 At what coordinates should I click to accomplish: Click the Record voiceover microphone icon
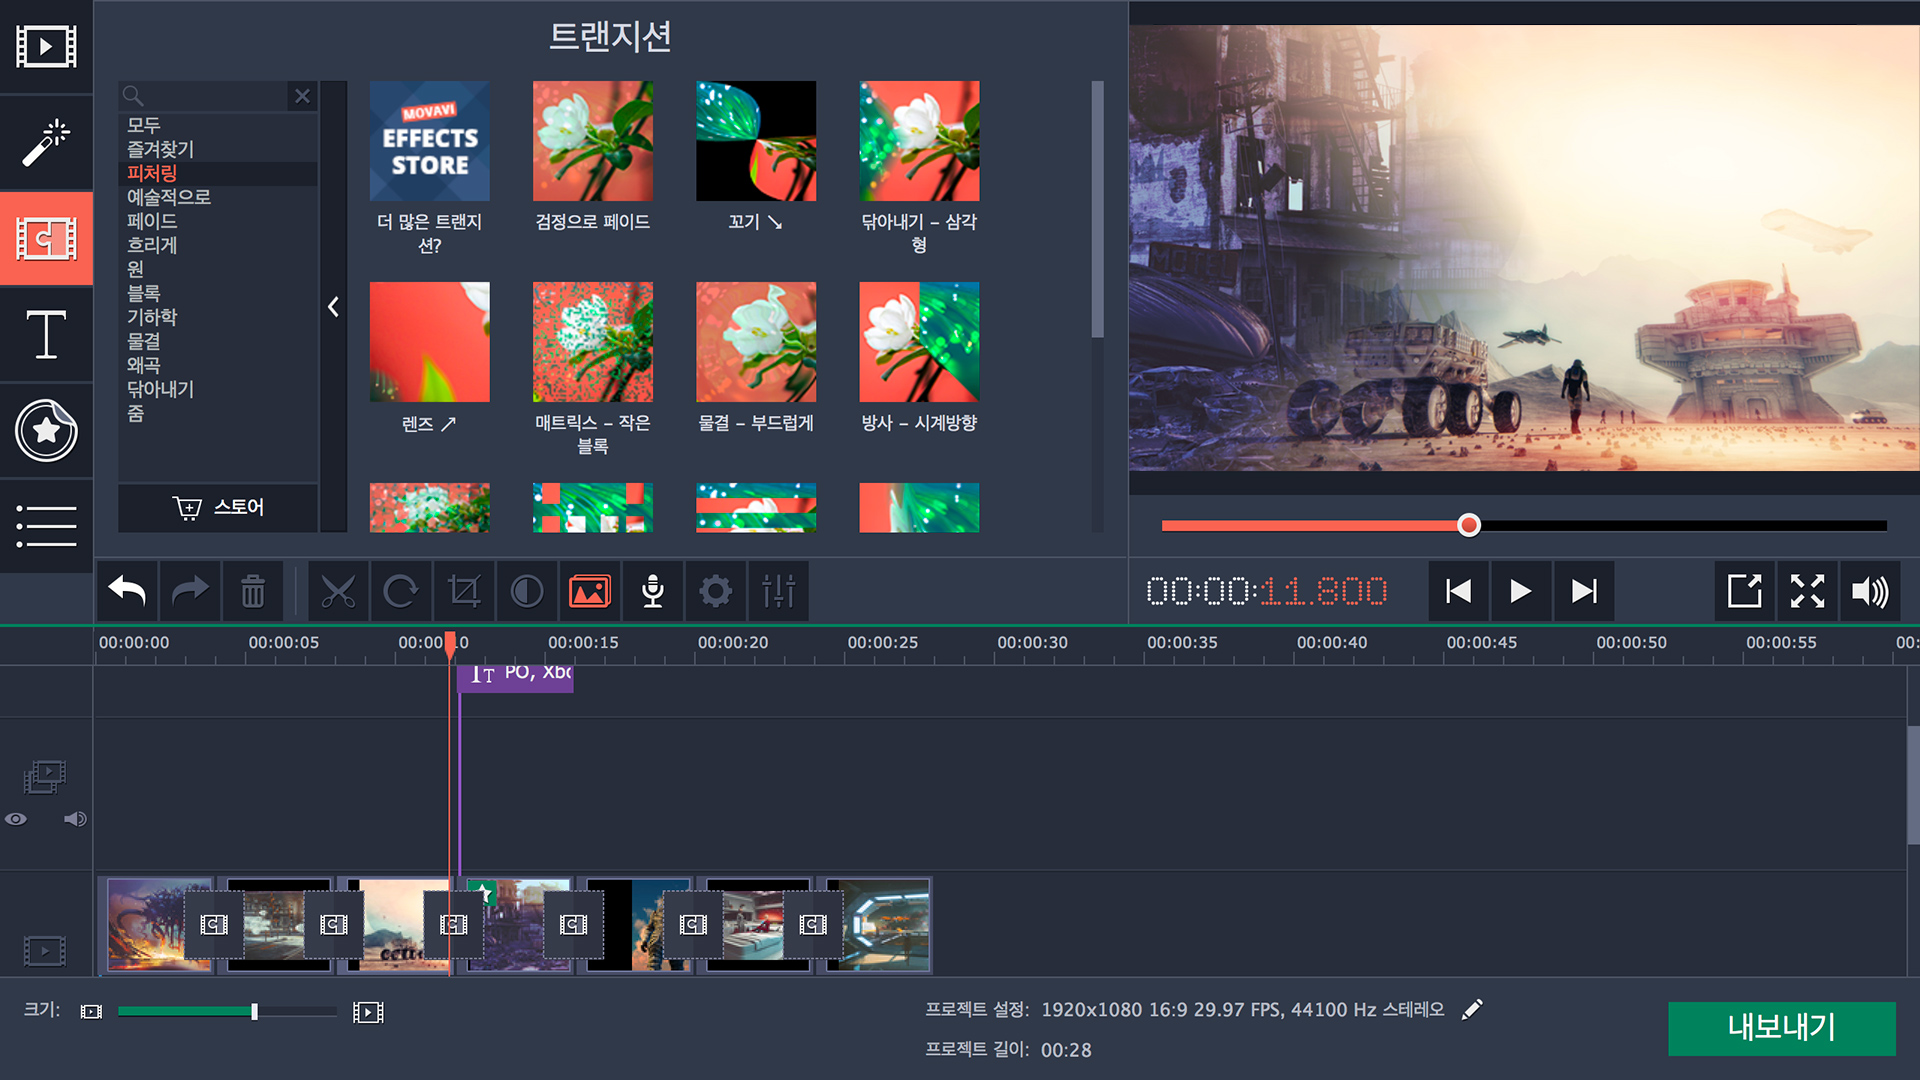(x=653, y=592)
